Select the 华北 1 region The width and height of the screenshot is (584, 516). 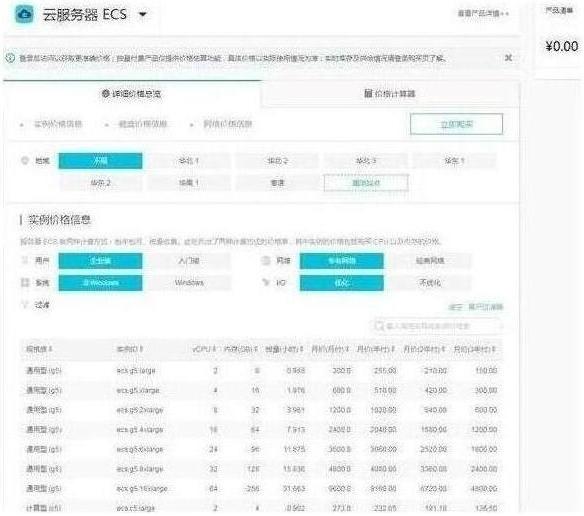189,161
